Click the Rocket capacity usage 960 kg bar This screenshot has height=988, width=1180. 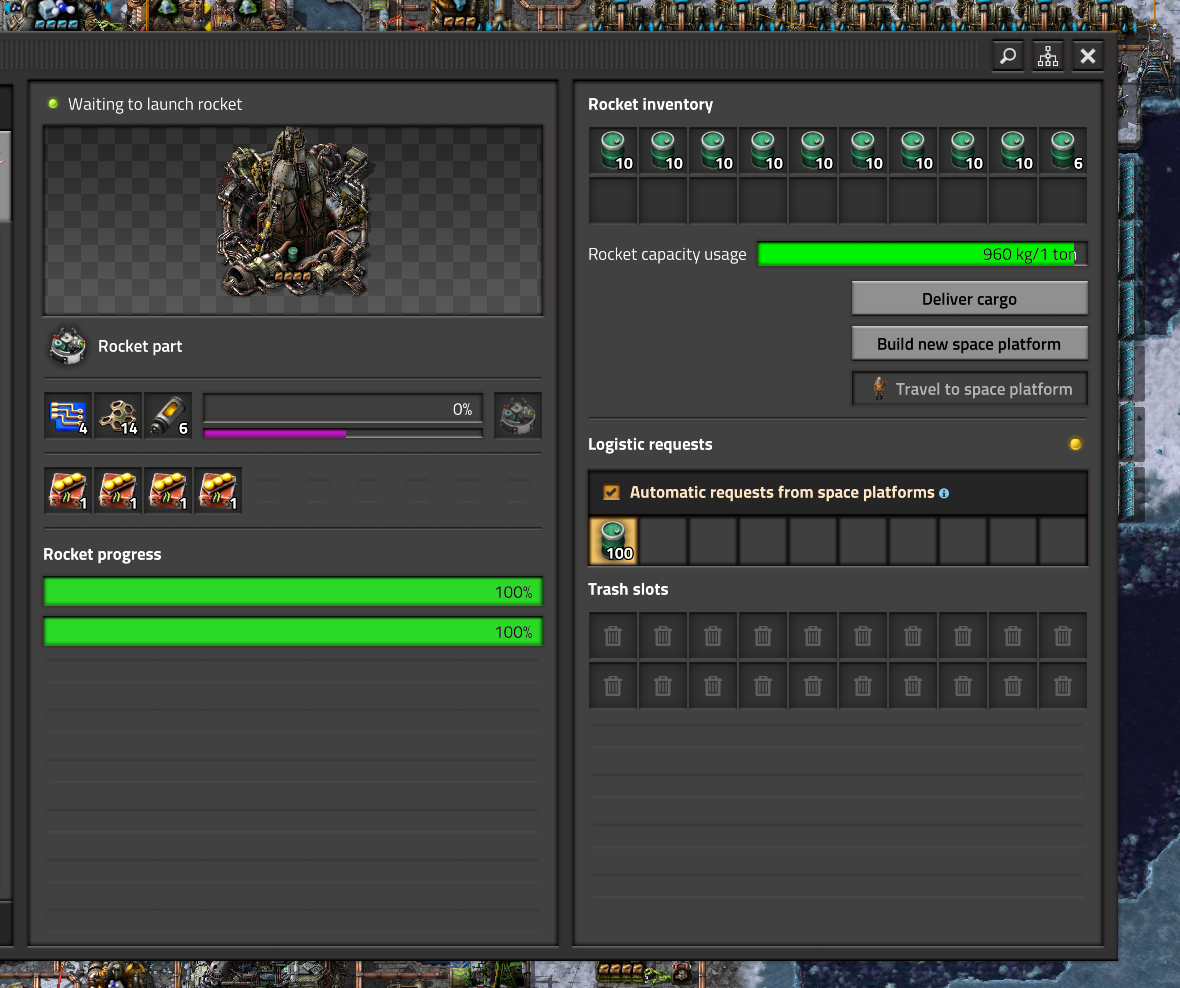[x=922, y=254]
